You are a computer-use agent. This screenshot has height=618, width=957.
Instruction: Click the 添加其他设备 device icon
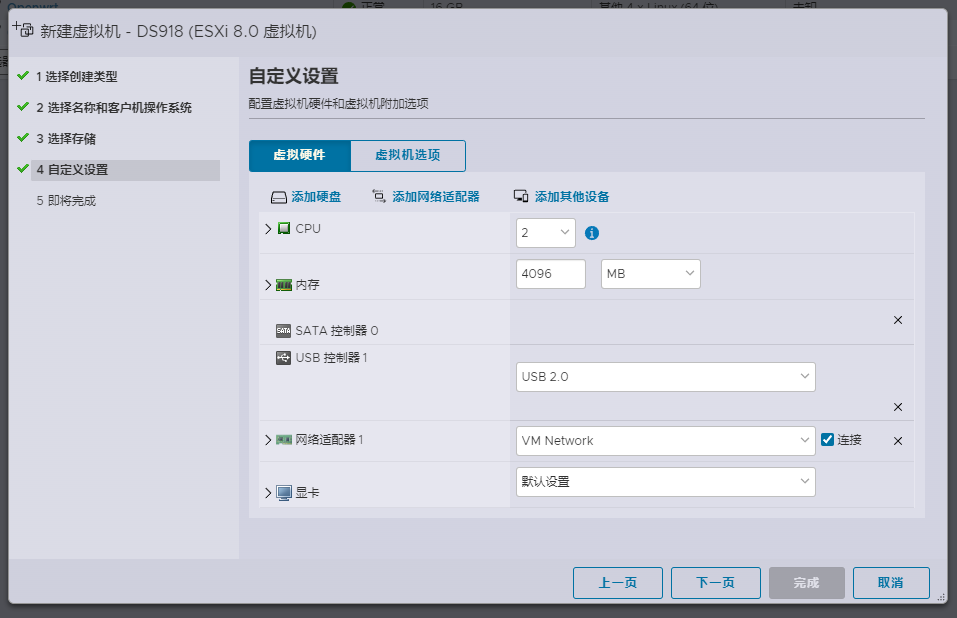(x=521, y=197)
